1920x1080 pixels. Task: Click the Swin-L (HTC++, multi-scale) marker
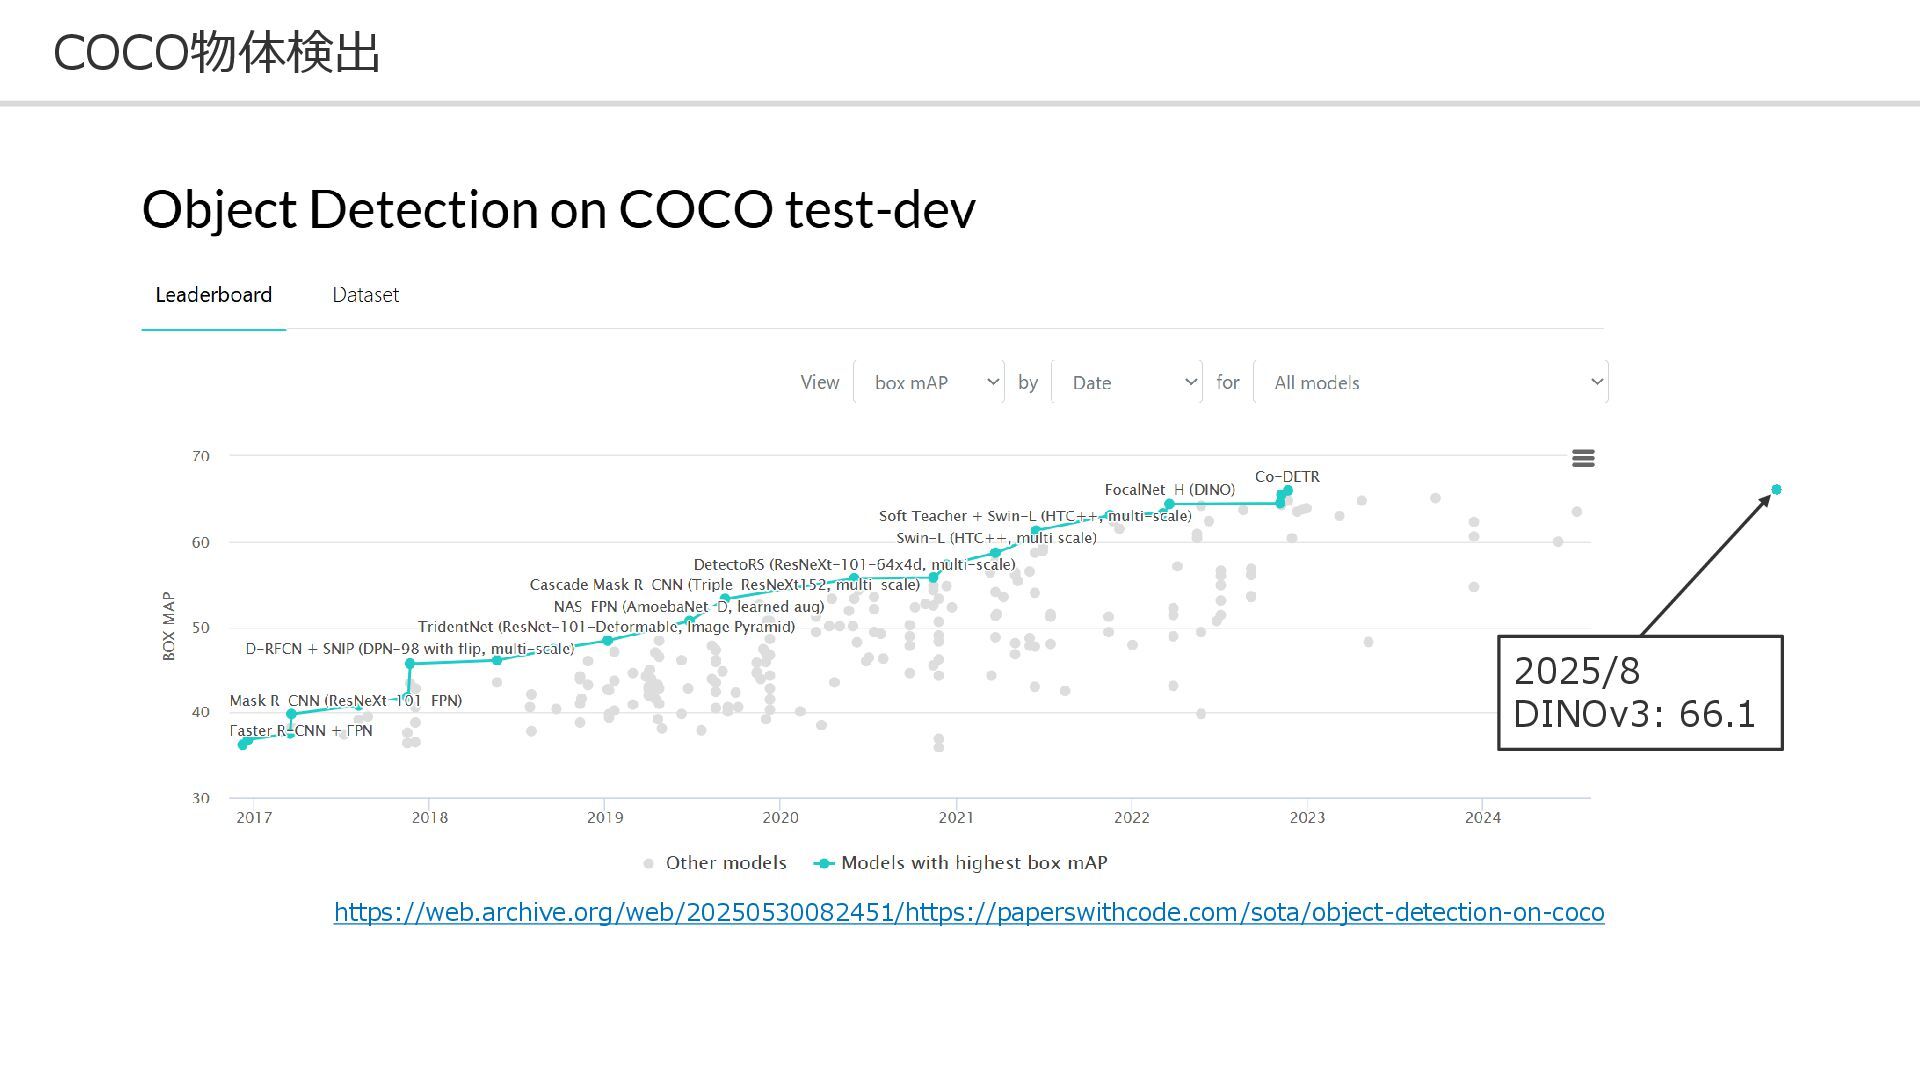[994, 553]
